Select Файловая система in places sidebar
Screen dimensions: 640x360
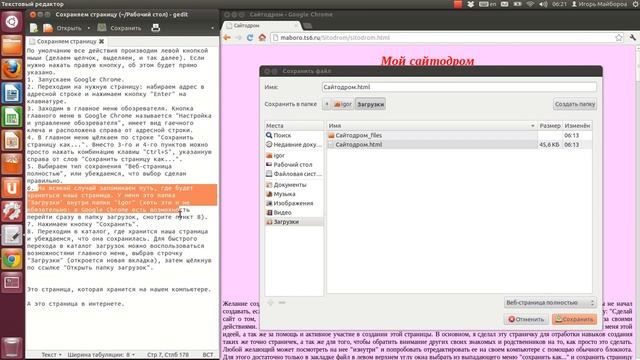(x=294, y=174)
